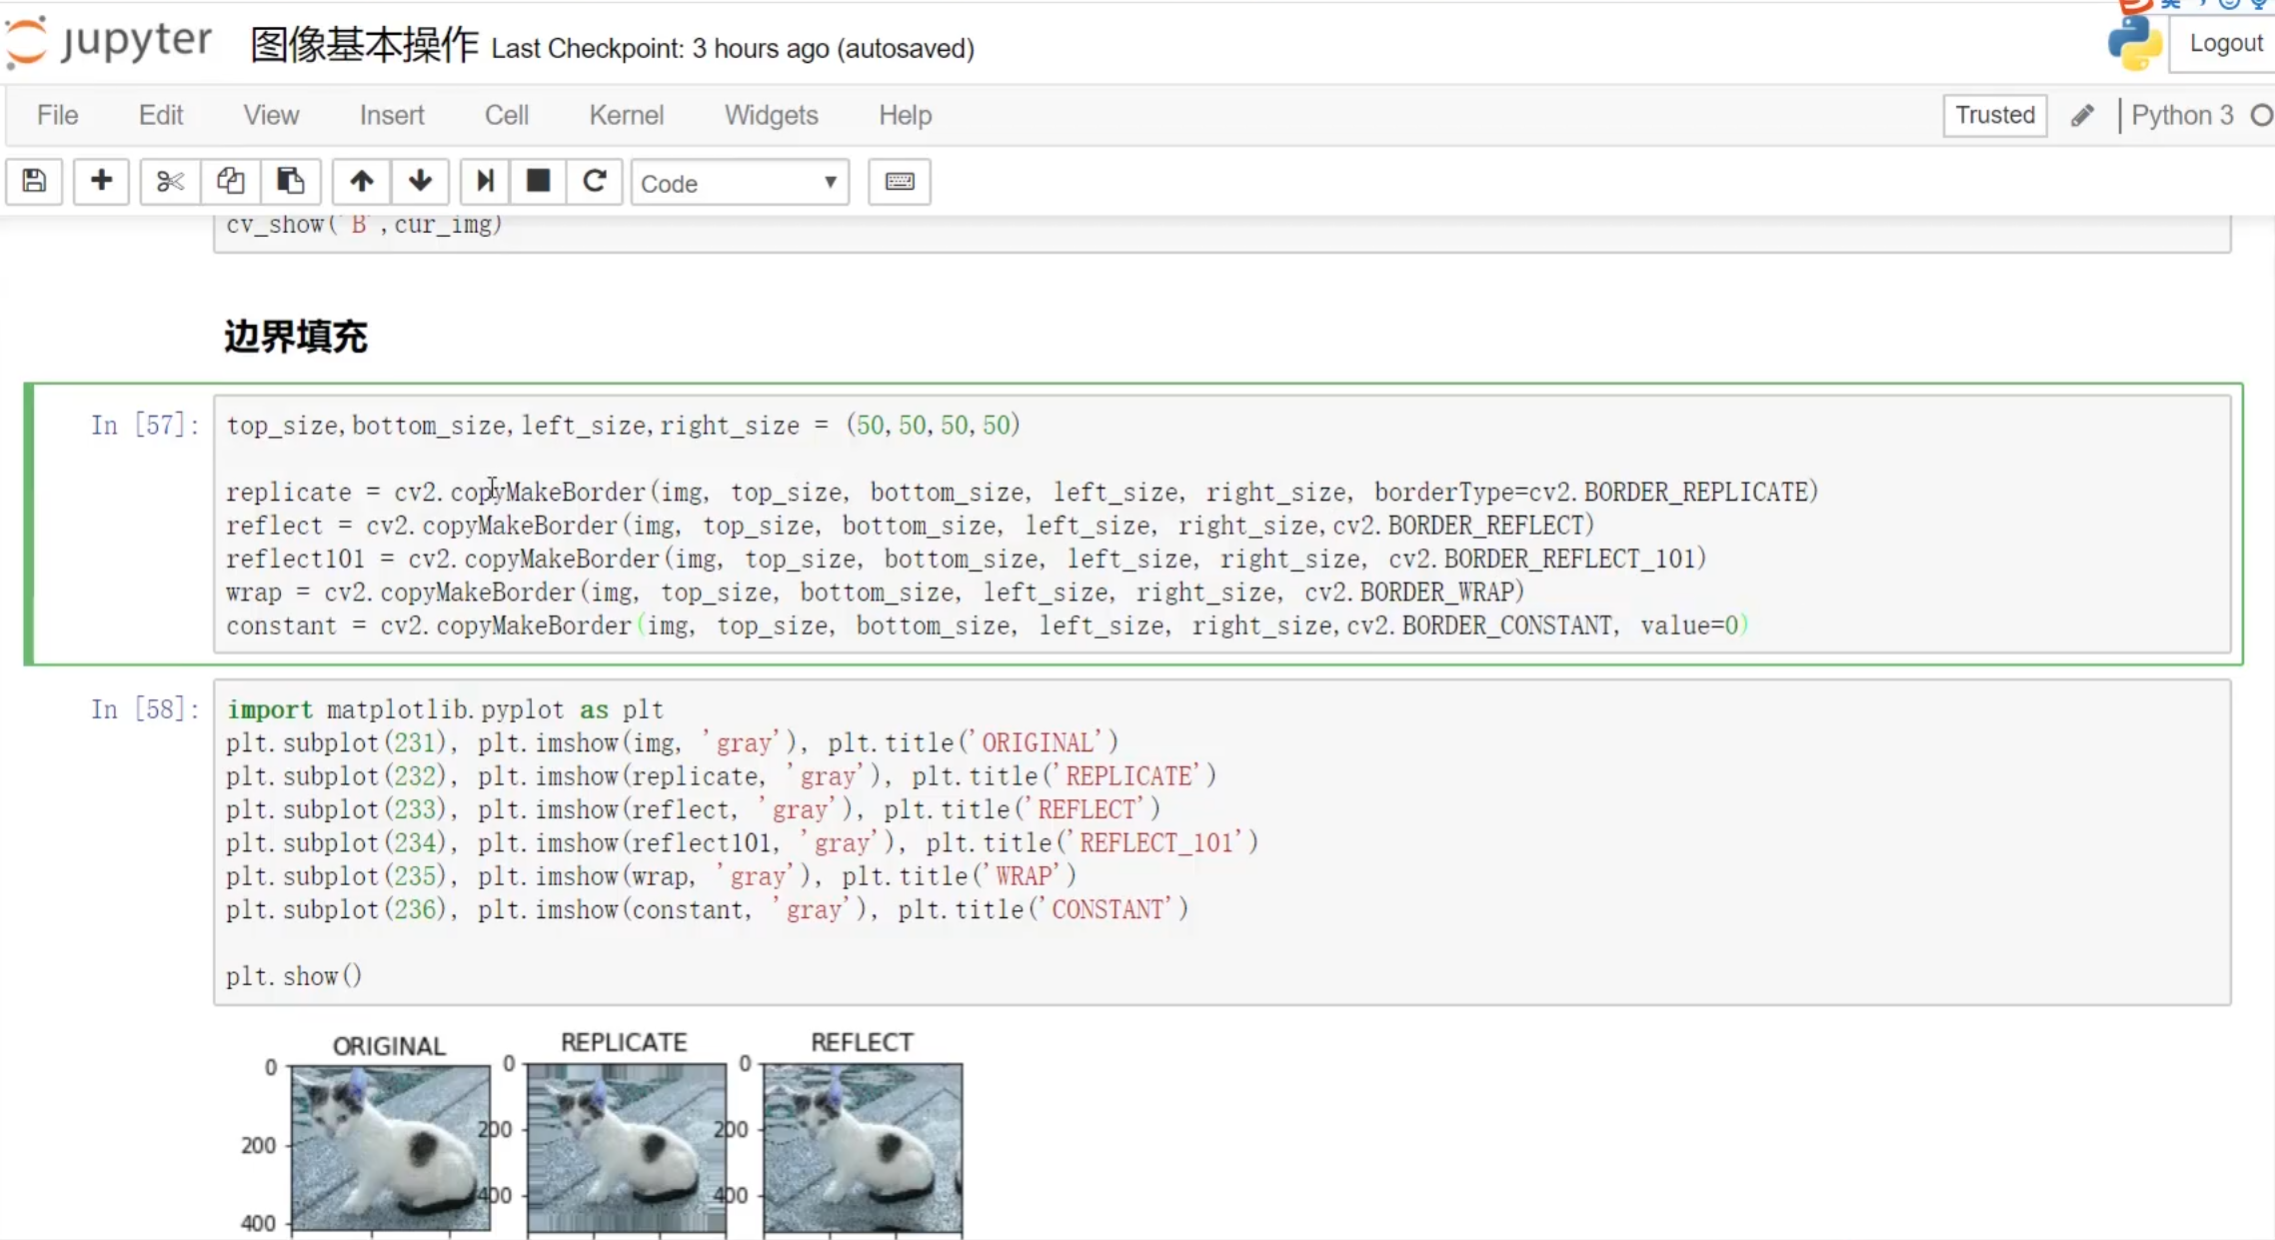2275x1240 pixels.
Task: Paste cells below icon
Action: [x=290, y=181]
